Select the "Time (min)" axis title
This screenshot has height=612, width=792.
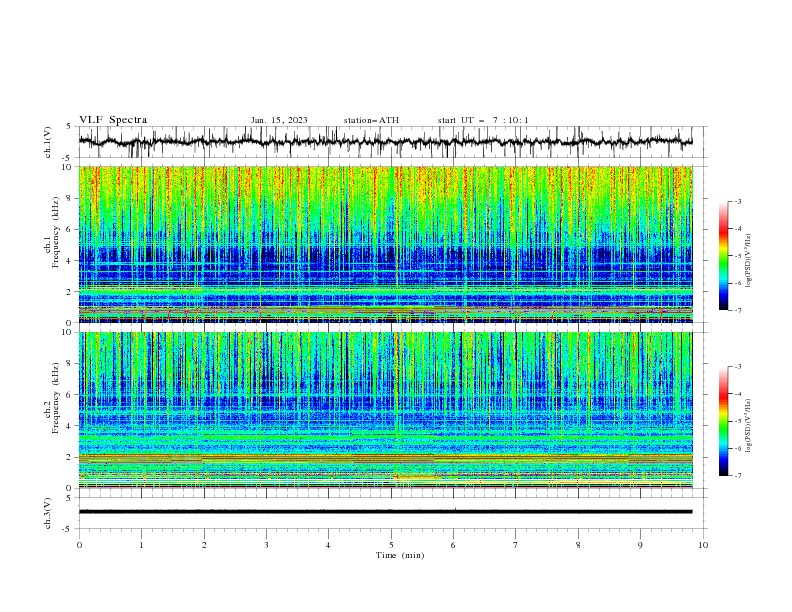tap(400, 555)
